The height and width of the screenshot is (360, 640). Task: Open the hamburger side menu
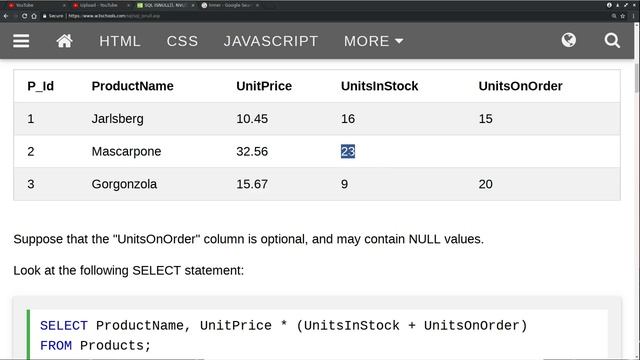[21, 41]
